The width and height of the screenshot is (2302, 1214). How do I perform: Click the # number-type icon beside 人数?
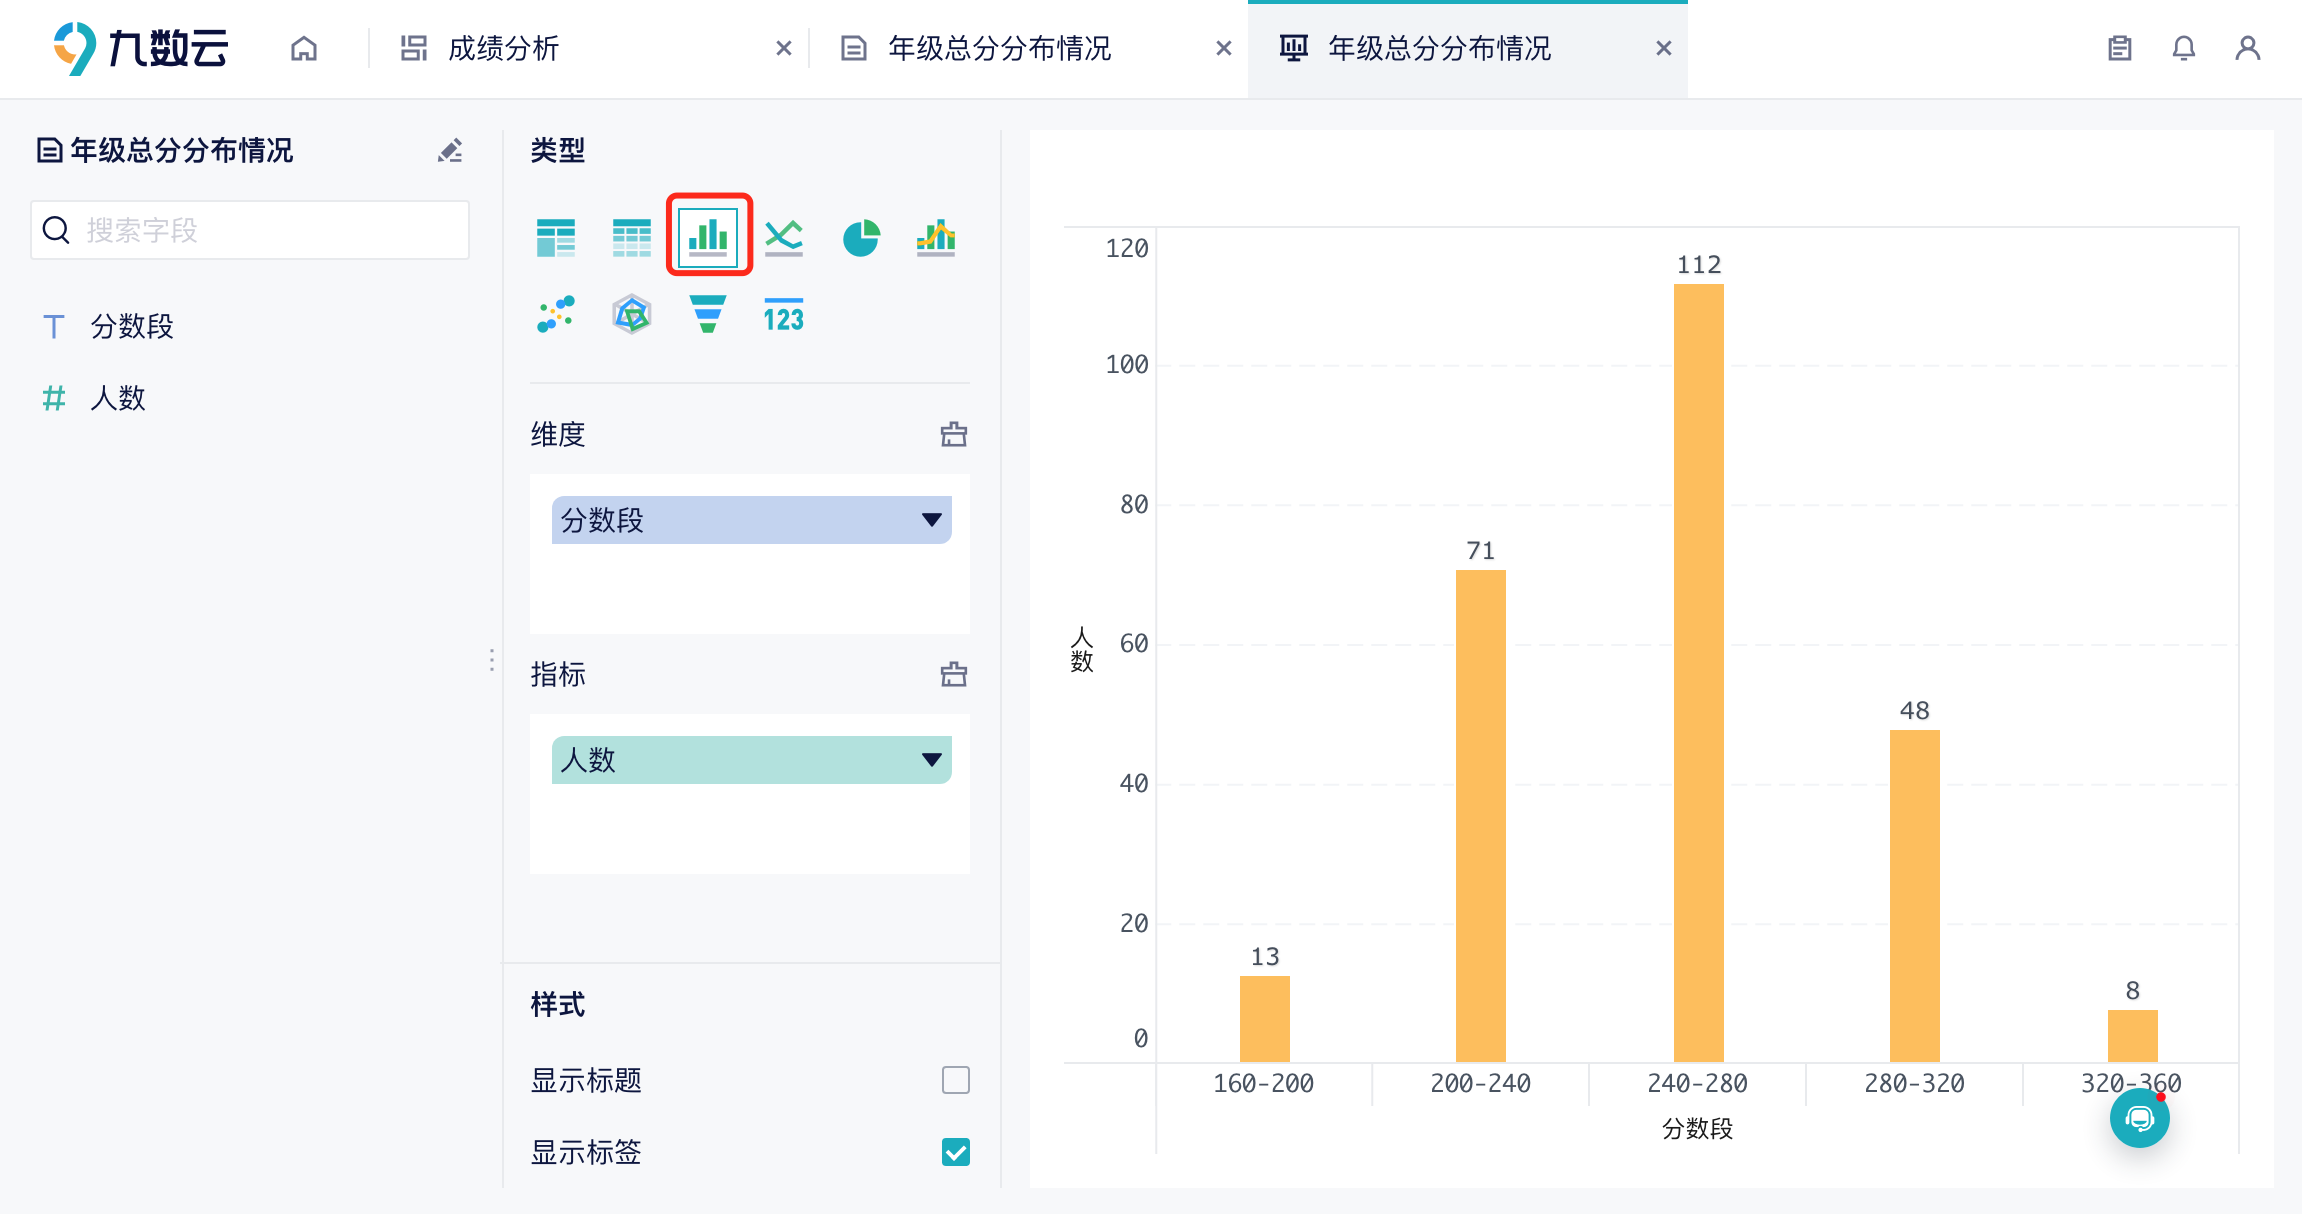tap(54, 398)
